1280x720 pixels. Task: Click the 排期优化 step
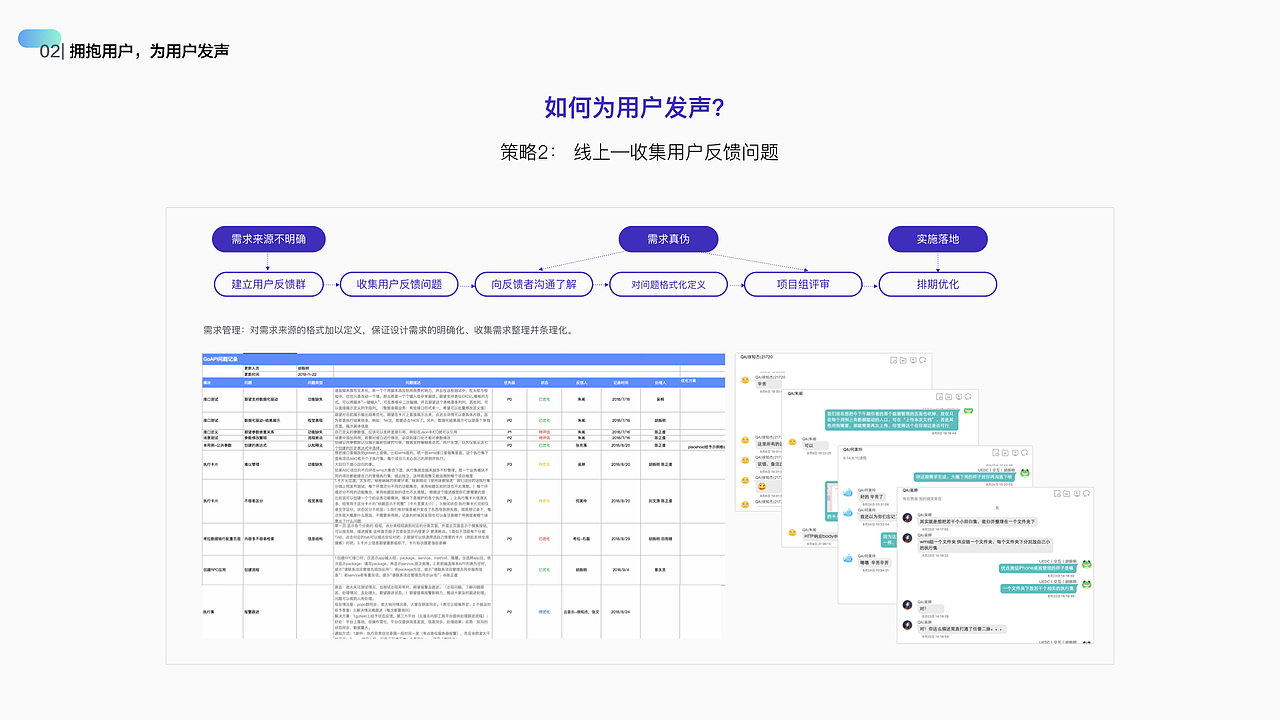click(937, 284)
